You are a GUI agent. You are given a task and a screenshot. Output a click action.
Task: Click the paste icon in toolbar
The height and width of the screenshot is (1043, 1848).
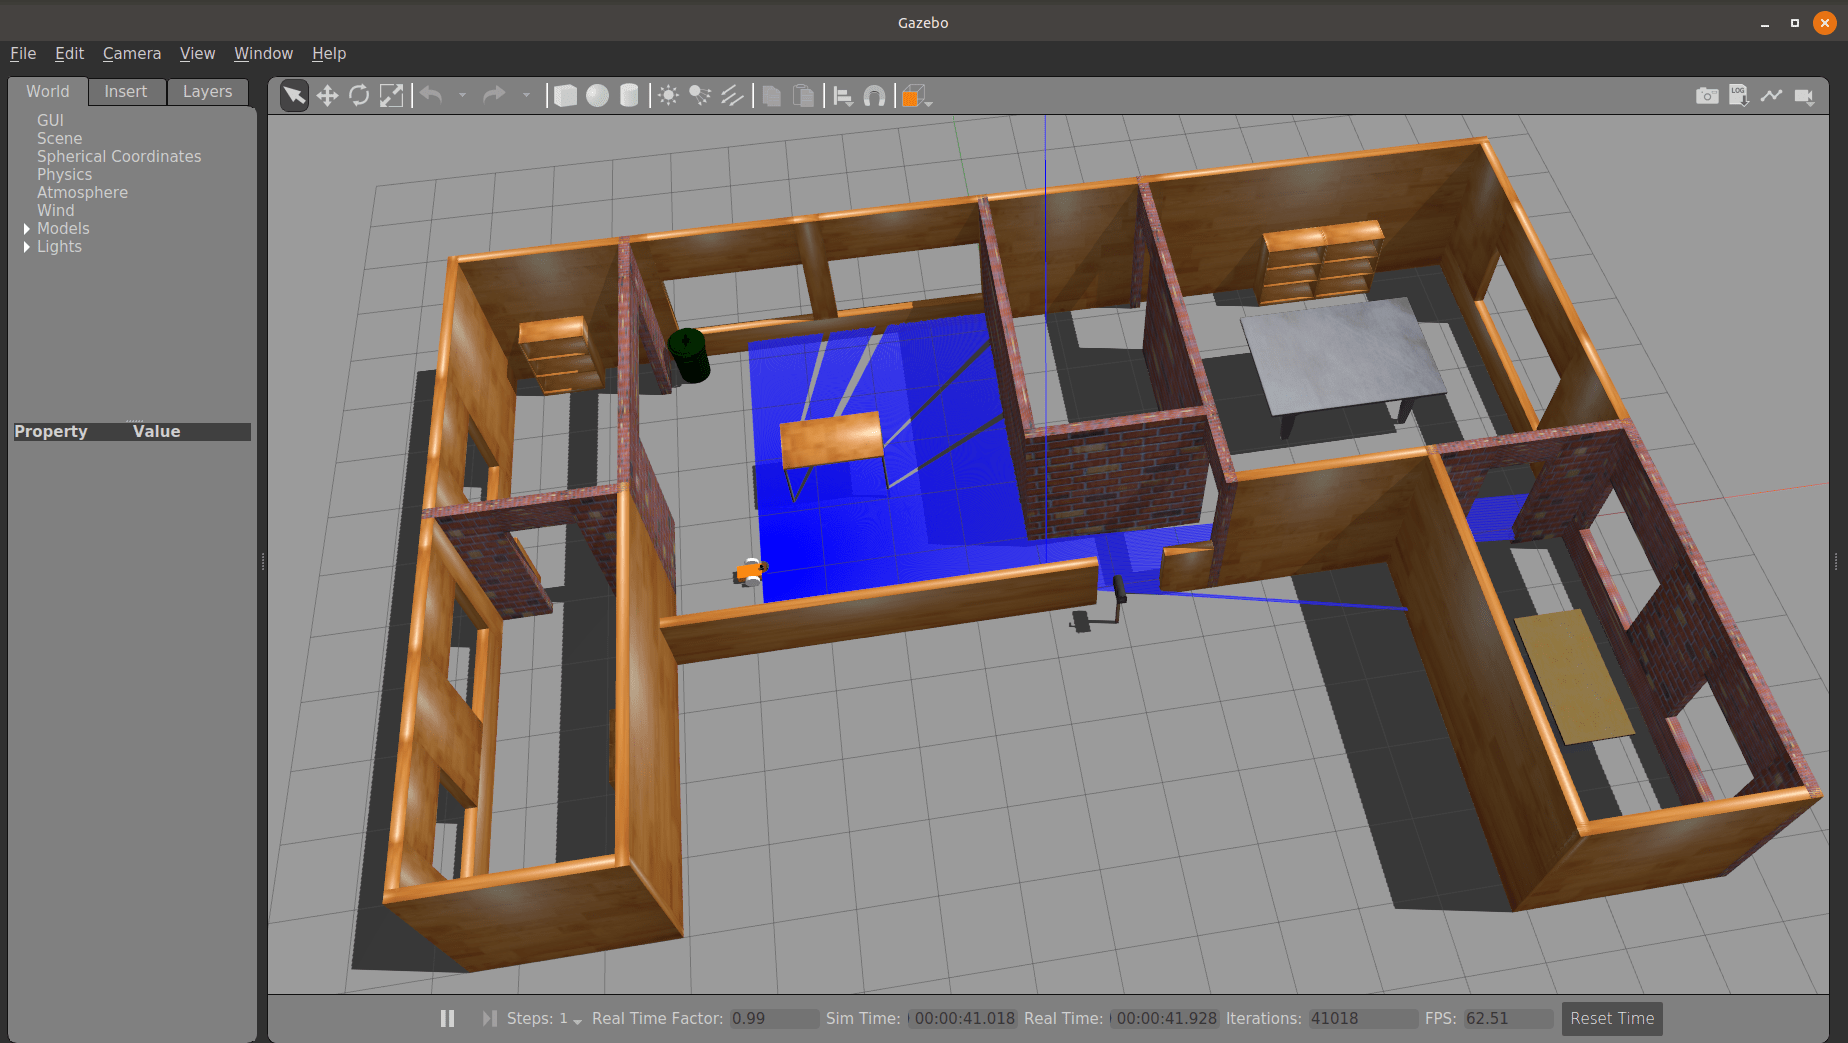[x=803, y=95]
